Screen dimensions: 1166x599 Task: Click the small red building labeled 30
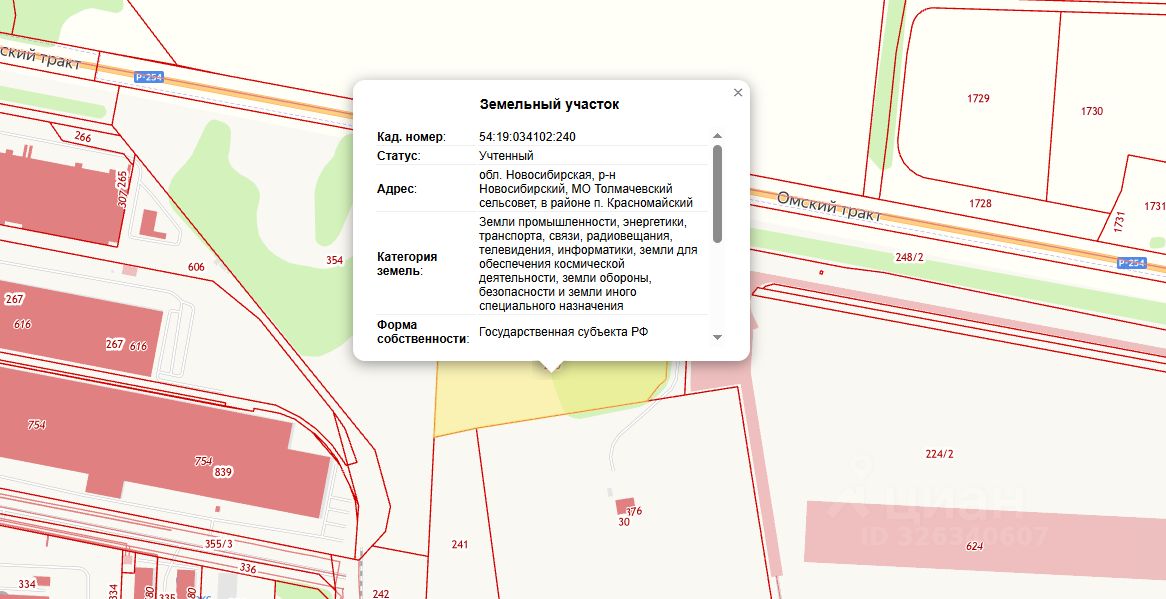tap(625, 506)
